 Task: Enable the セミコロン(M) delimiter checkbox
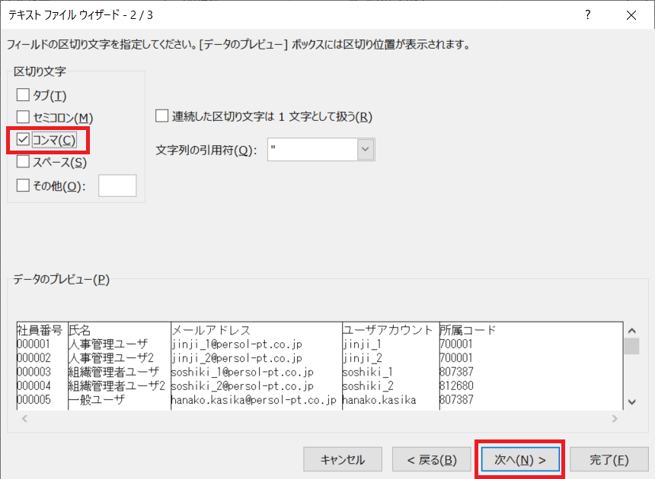pyautogui.click(x=23, y=117)
